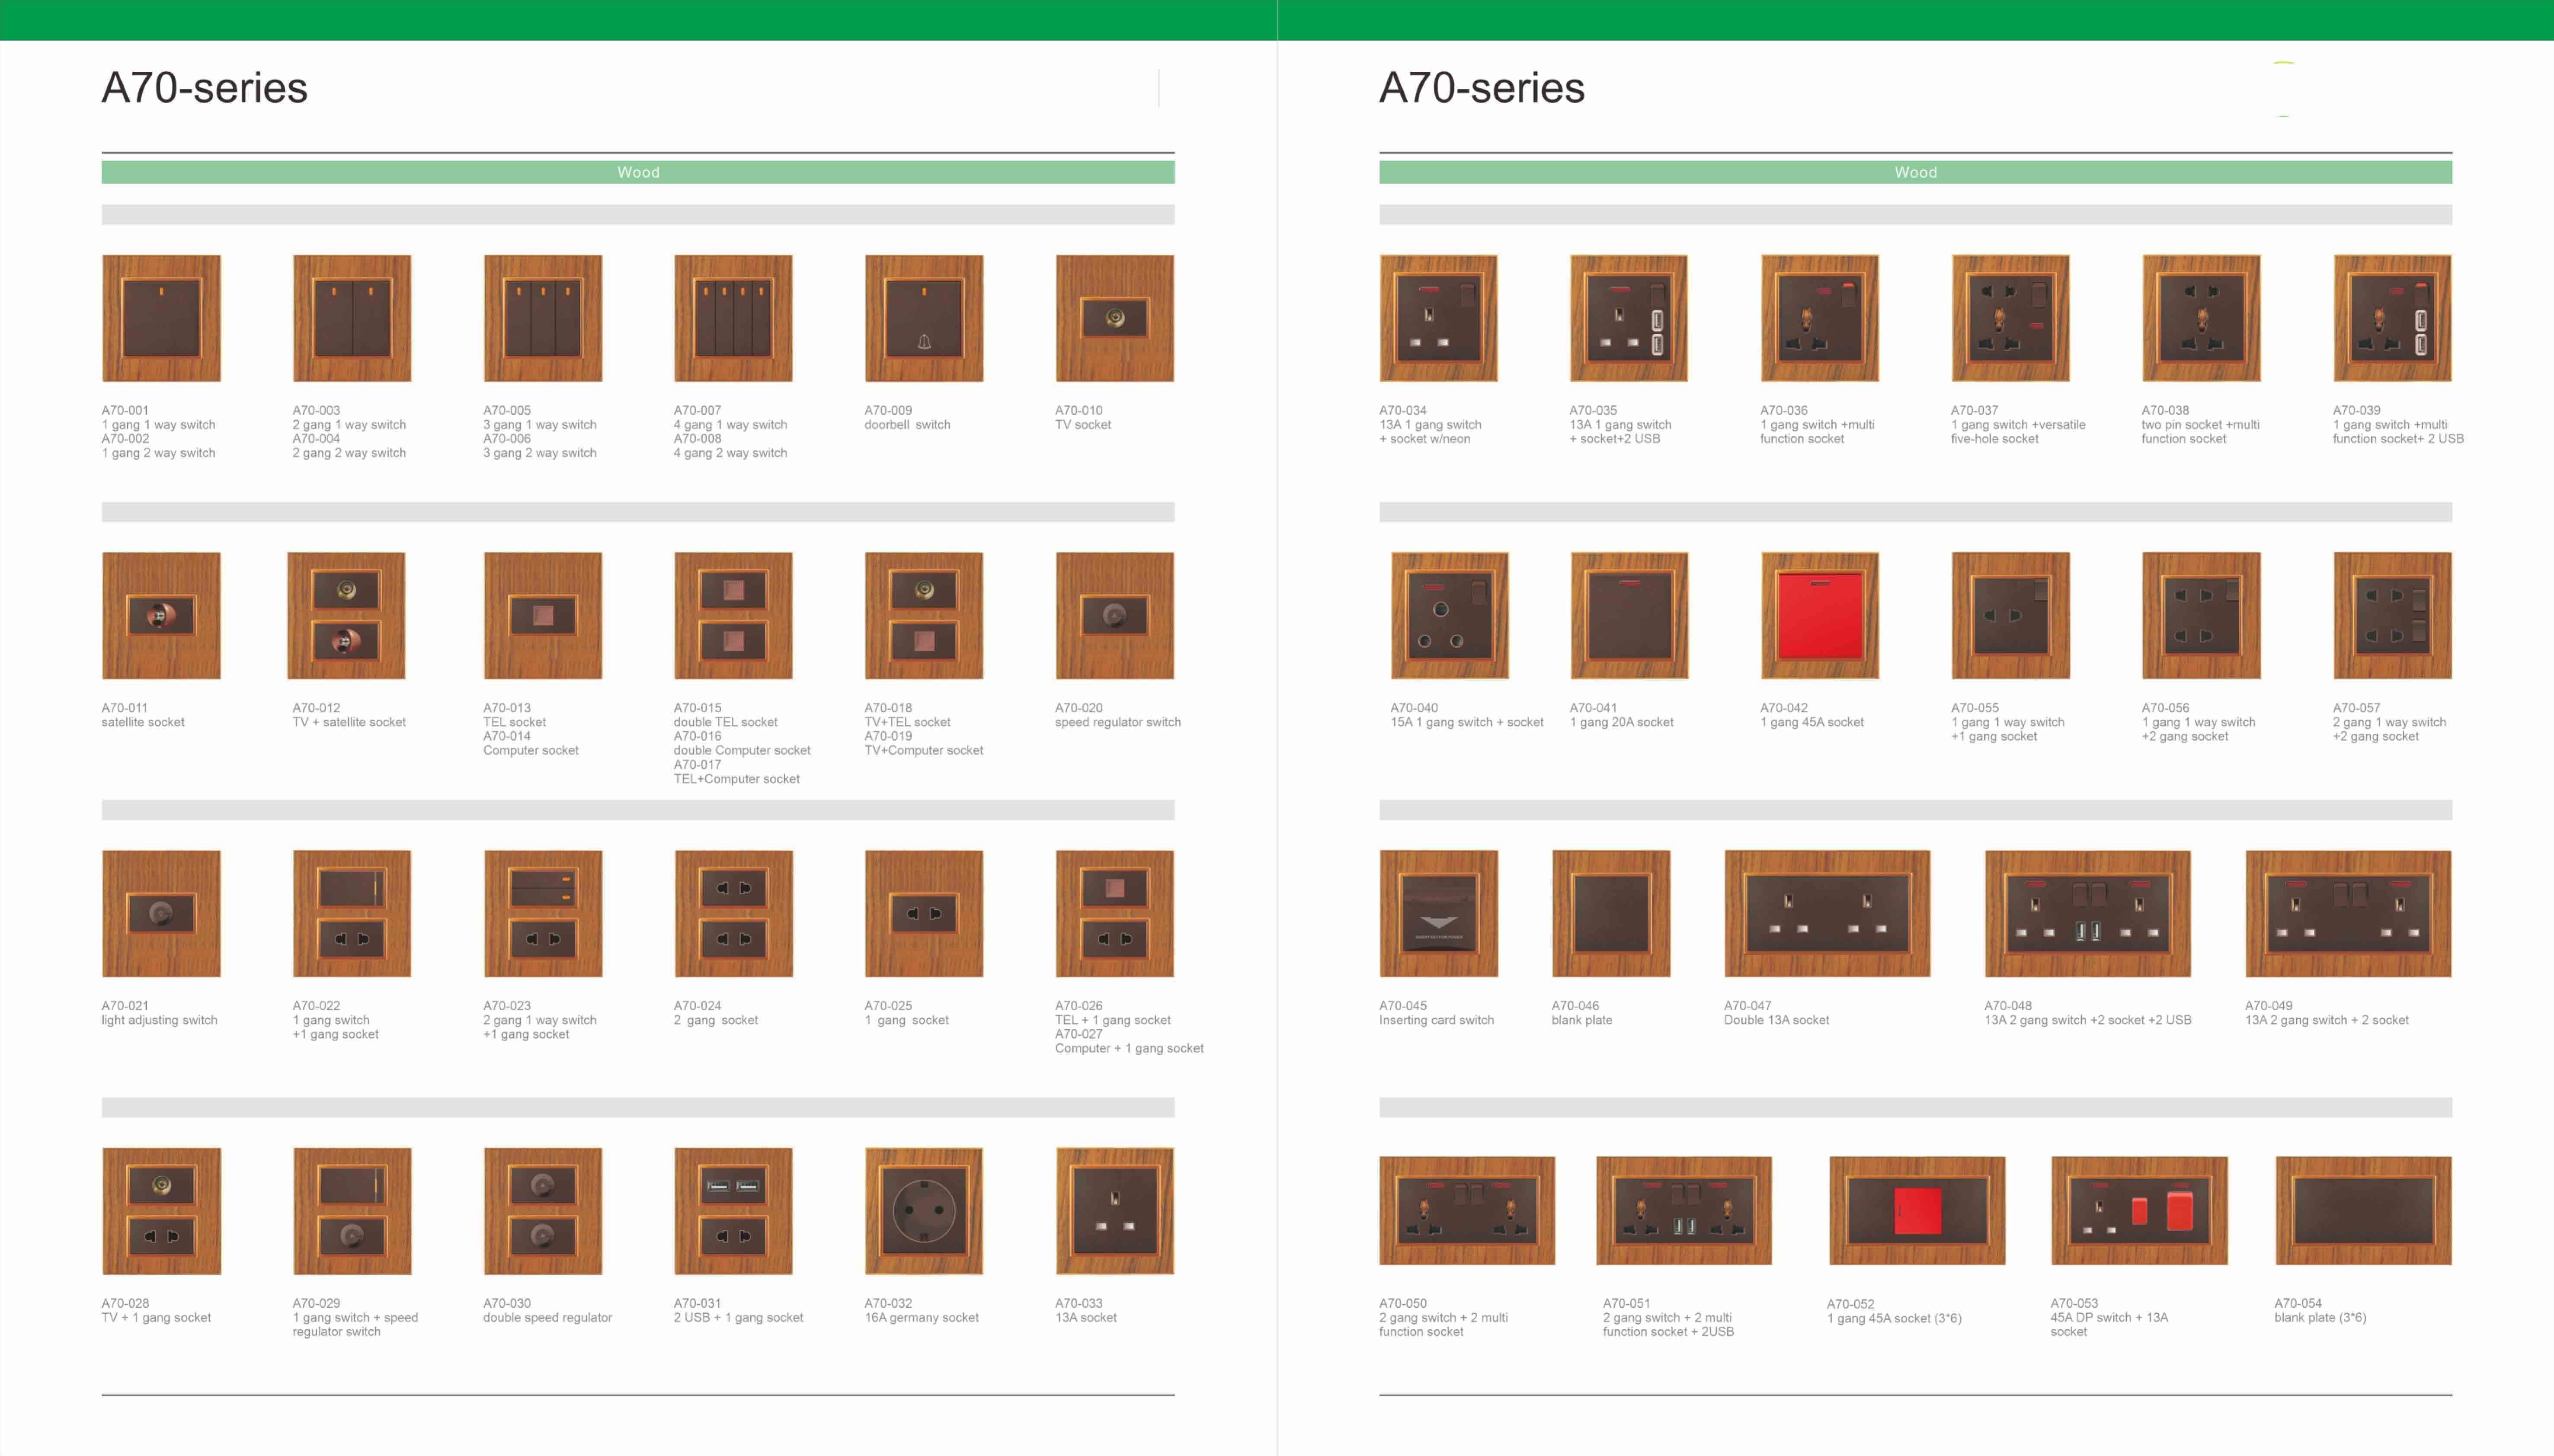This screenshot has width=2554, height=1456.
Task: Click the A70-018 TV+TEL socket image
Action: click(924, 616)
